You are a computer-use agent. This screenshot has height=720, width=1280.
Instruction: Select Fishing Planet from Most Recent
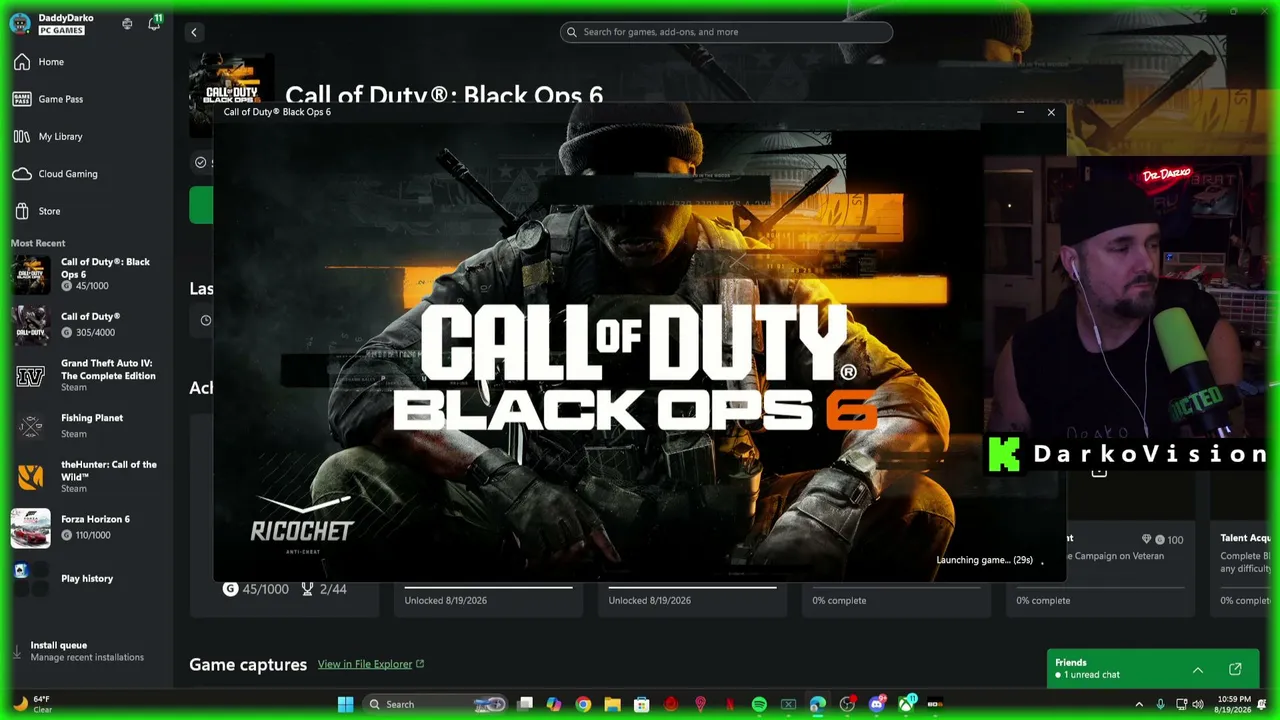coord(87,426)
